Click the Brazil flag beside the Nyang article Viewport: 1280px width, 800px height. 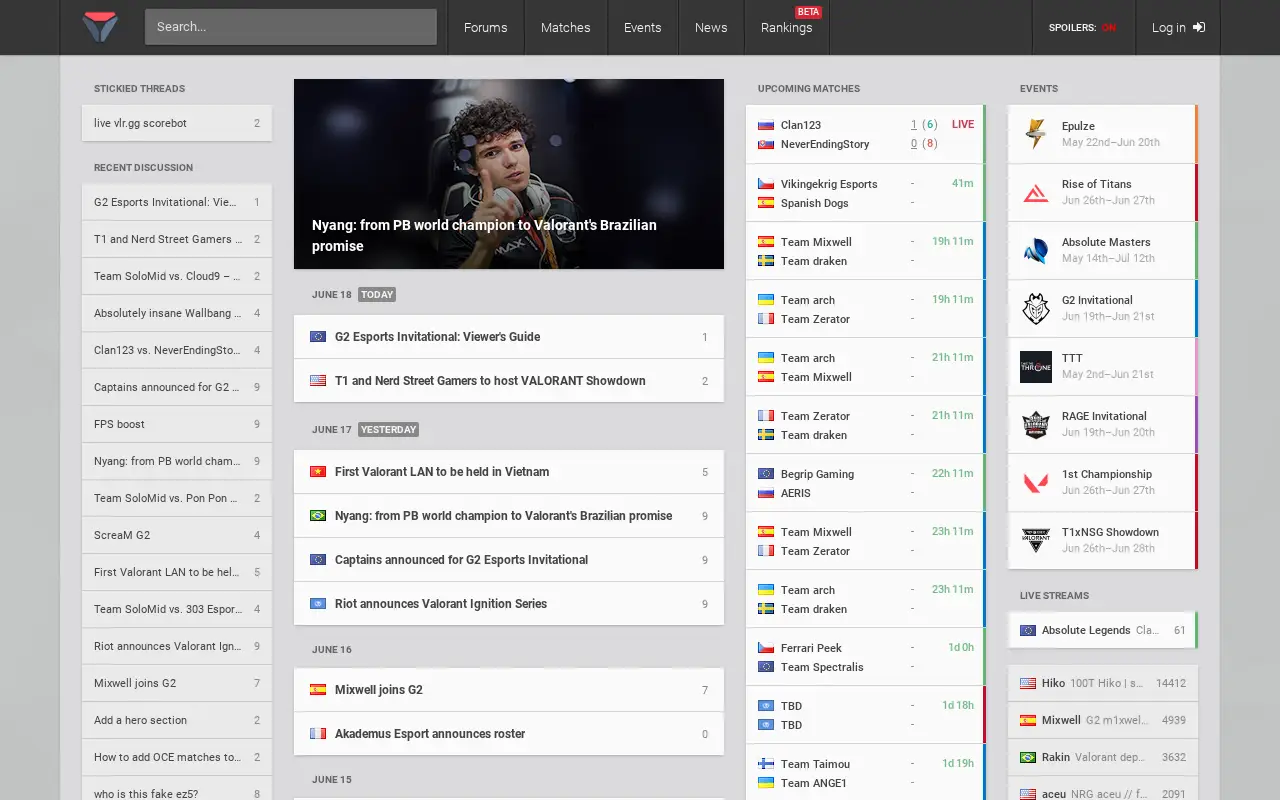[318, 516]
